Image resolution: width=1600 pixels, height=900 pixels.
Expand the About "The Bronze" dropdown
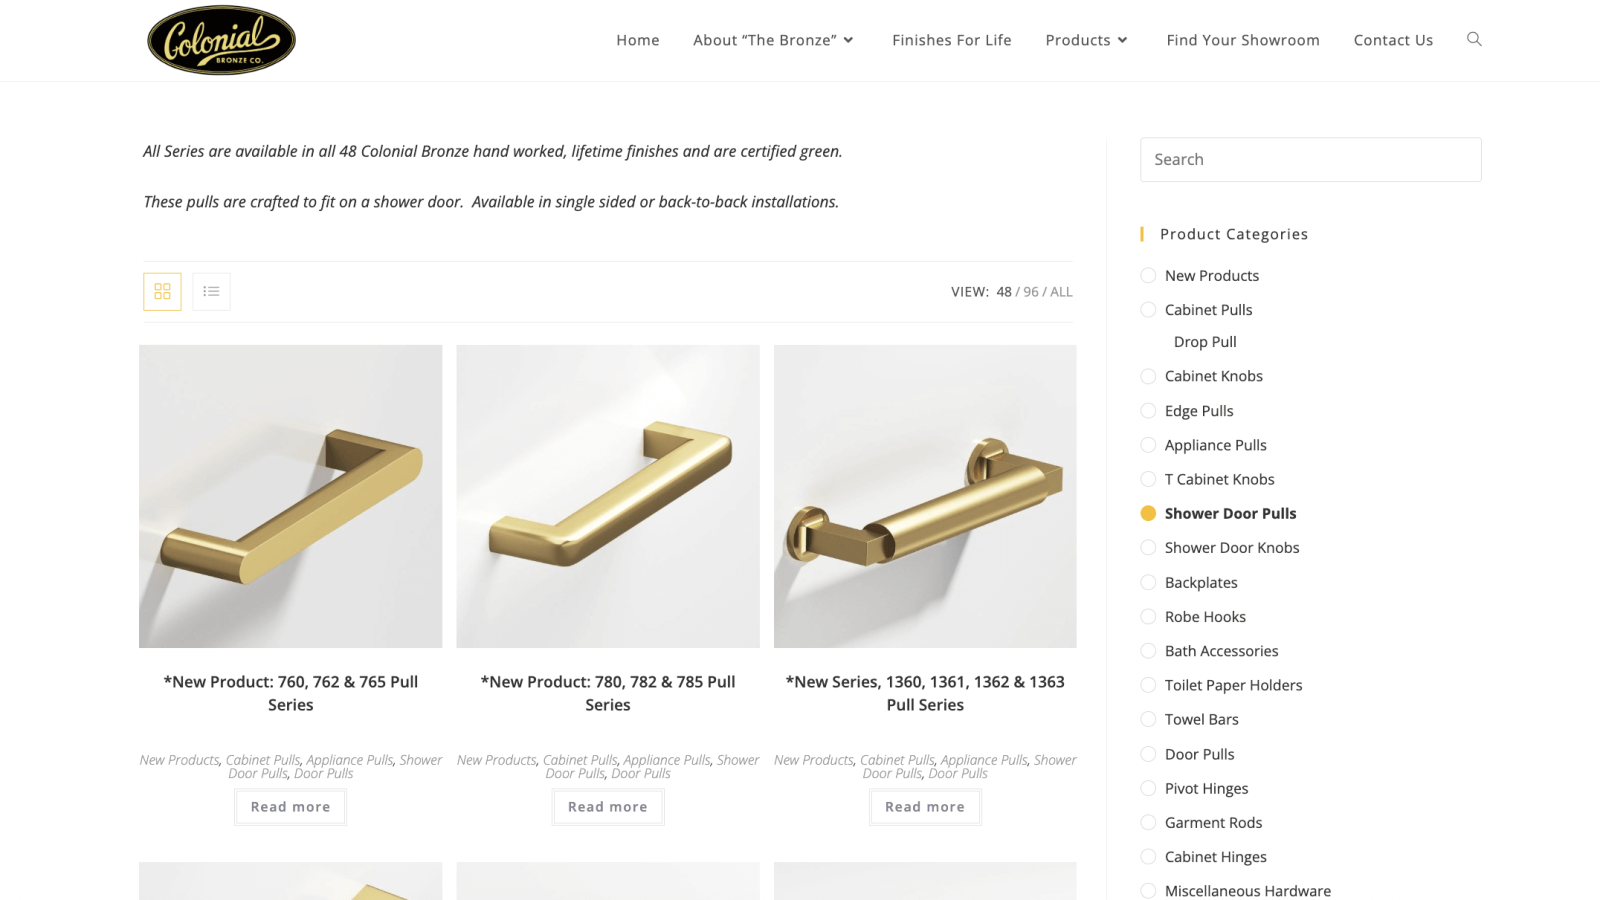(x=774, y=40)
